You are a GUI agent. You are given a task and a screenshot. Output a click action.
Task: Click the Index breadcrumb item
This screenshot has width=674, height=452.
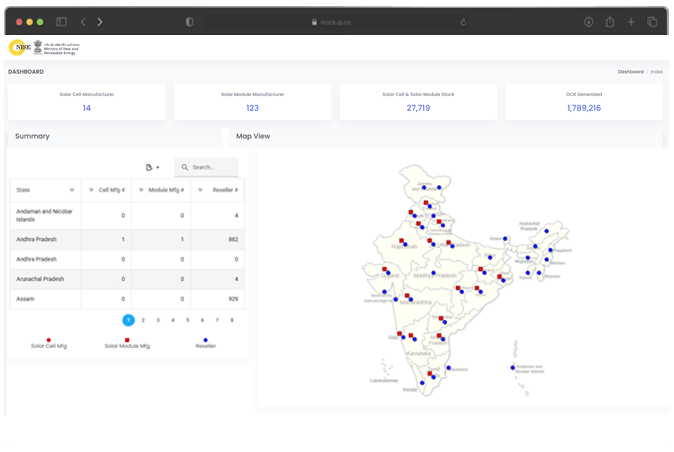click(656, 72)
